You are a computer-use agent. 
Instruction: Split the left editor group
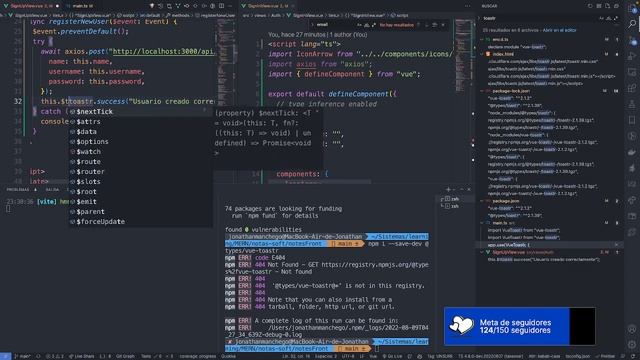click(x=222, y=6)
